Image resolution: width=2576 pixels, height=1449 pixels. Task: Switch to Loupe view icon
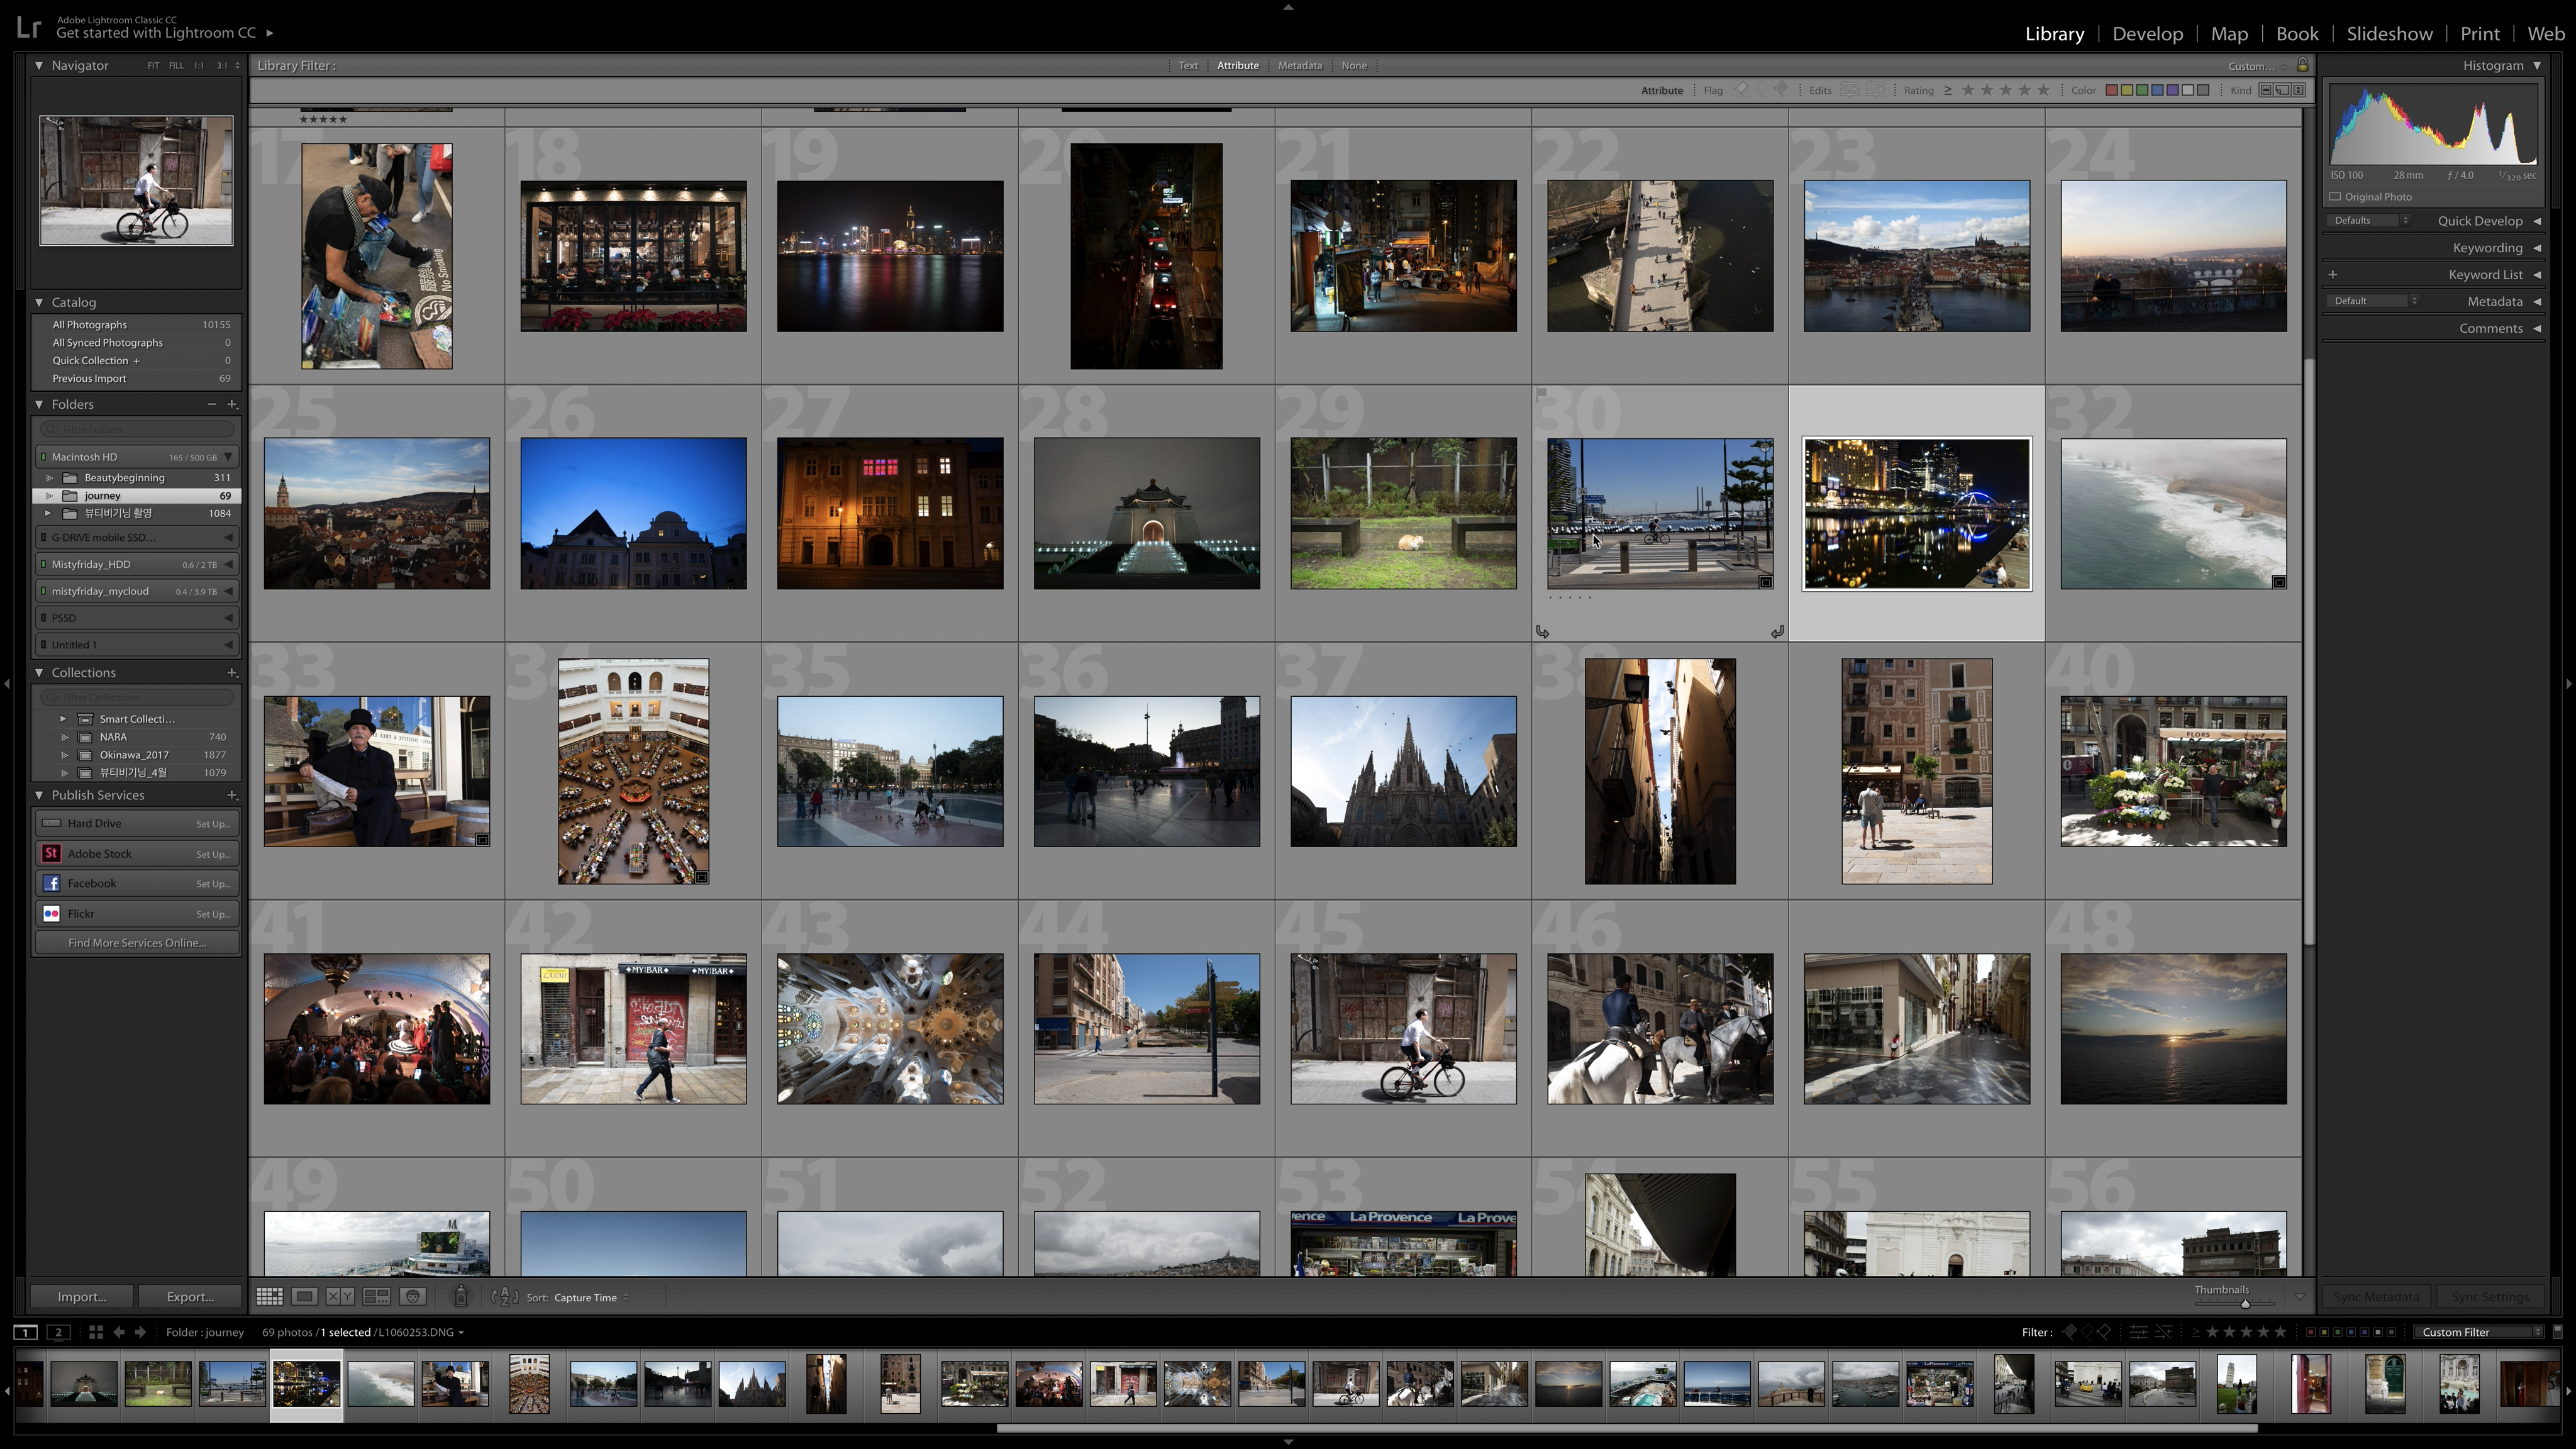point(305,1297)
